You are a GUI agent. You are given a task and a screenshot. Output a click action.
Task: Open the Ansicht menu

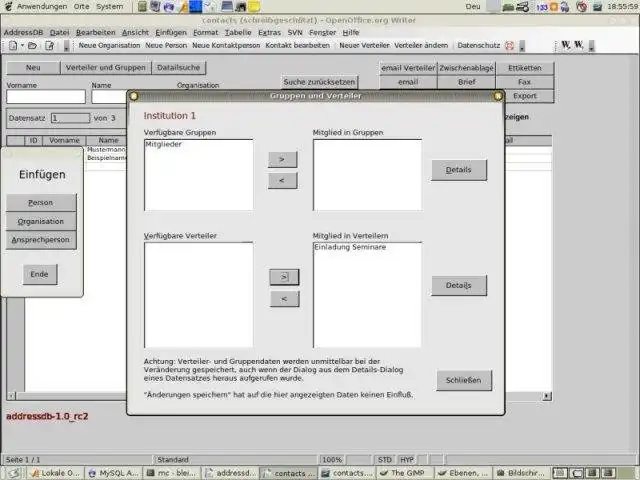[135, 32]
